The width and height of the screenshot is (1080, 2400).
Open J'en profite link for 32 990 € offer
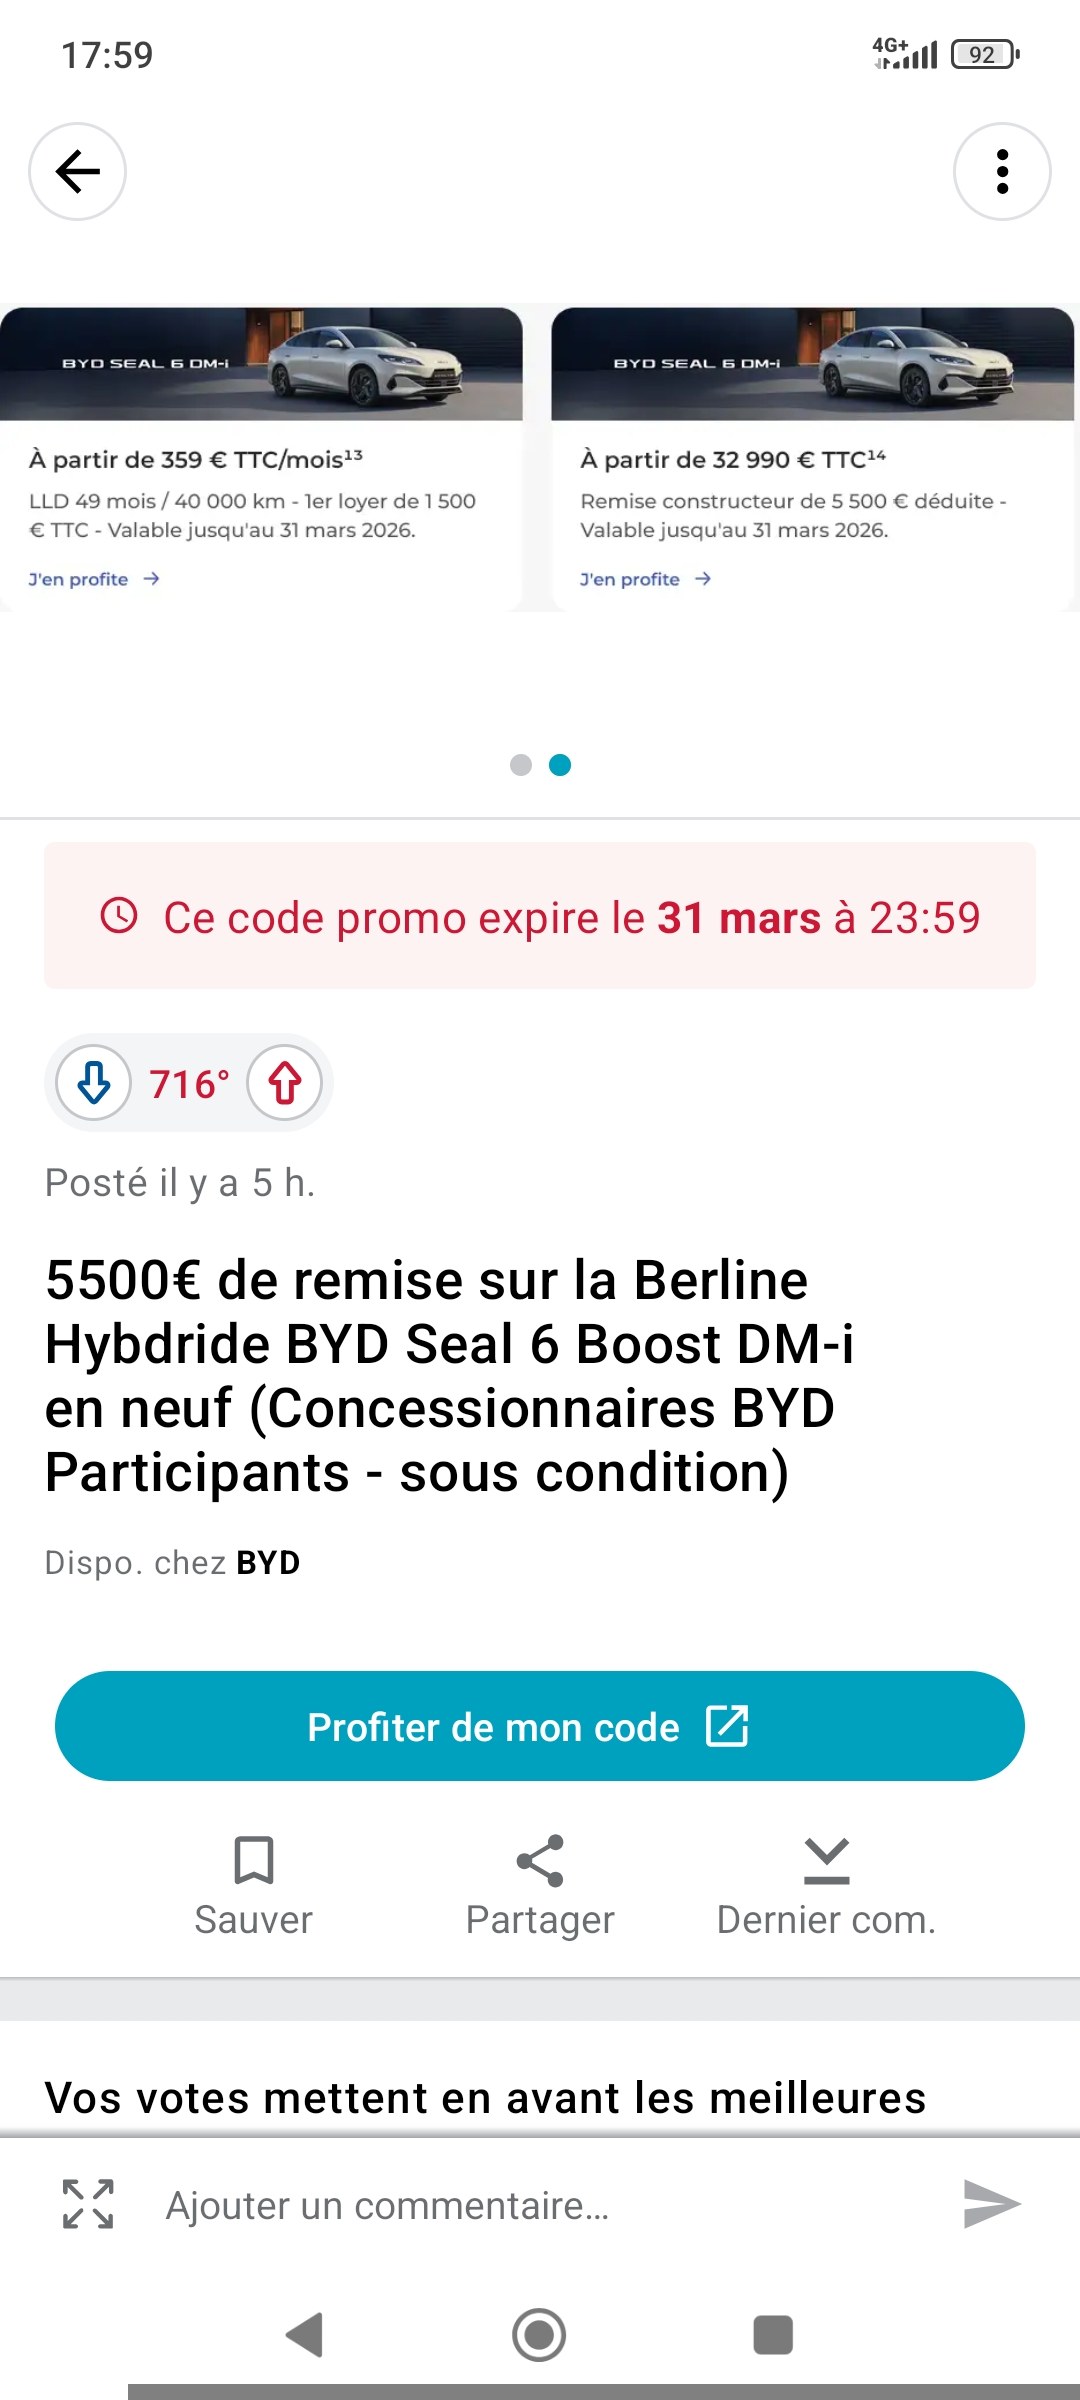click(x=646, y=579)
